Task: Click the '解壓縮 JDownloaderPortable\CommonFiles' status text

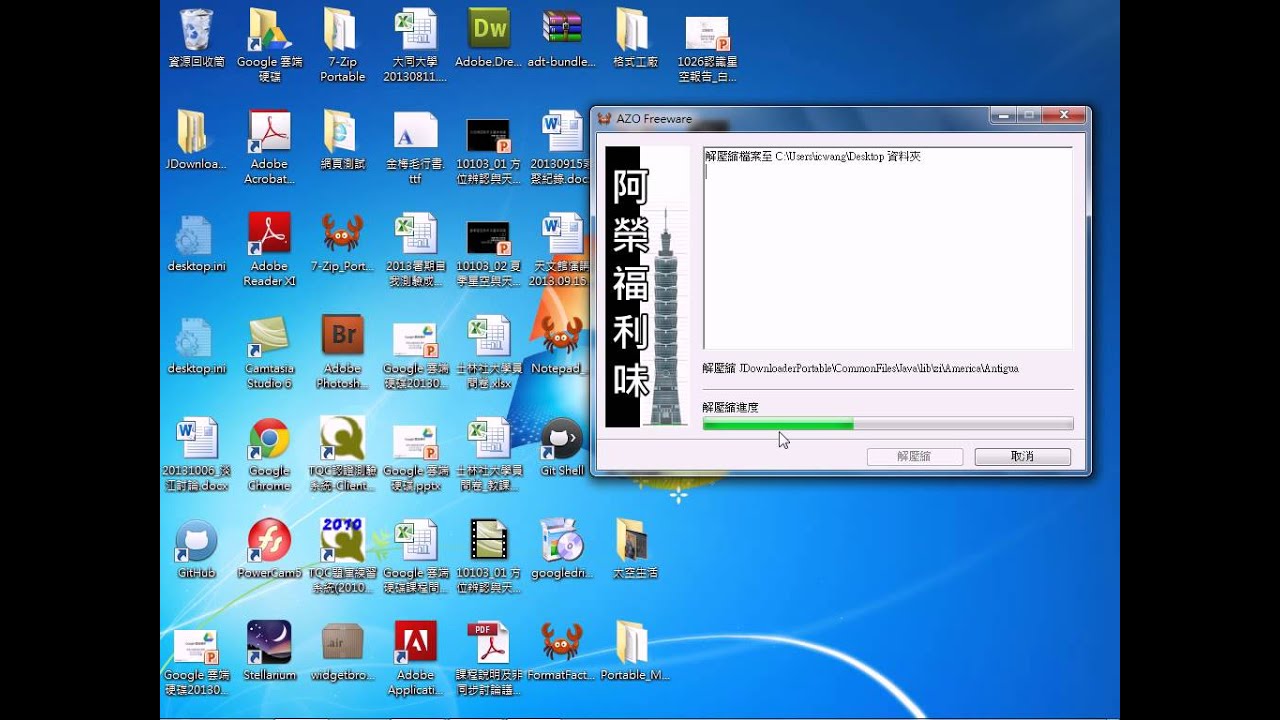Action: pyautogui.click(x=861, y=369)
